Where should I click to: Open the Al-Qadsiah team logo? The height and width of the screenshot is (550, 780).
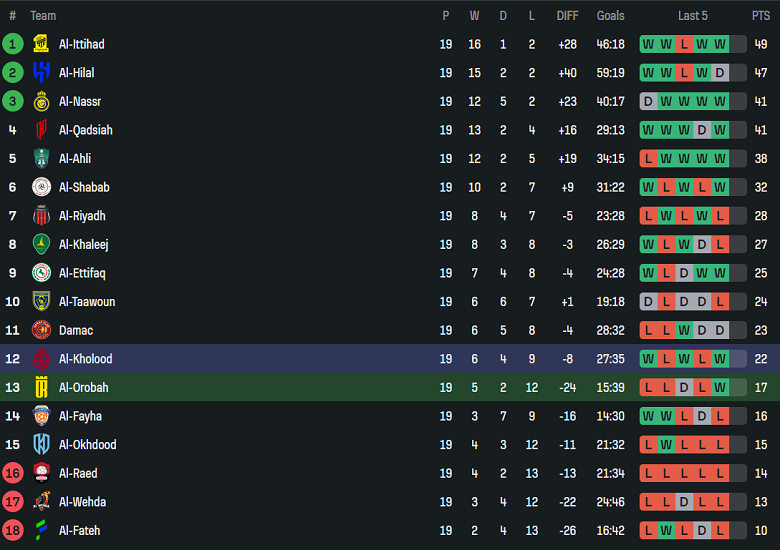pos(41,130)
